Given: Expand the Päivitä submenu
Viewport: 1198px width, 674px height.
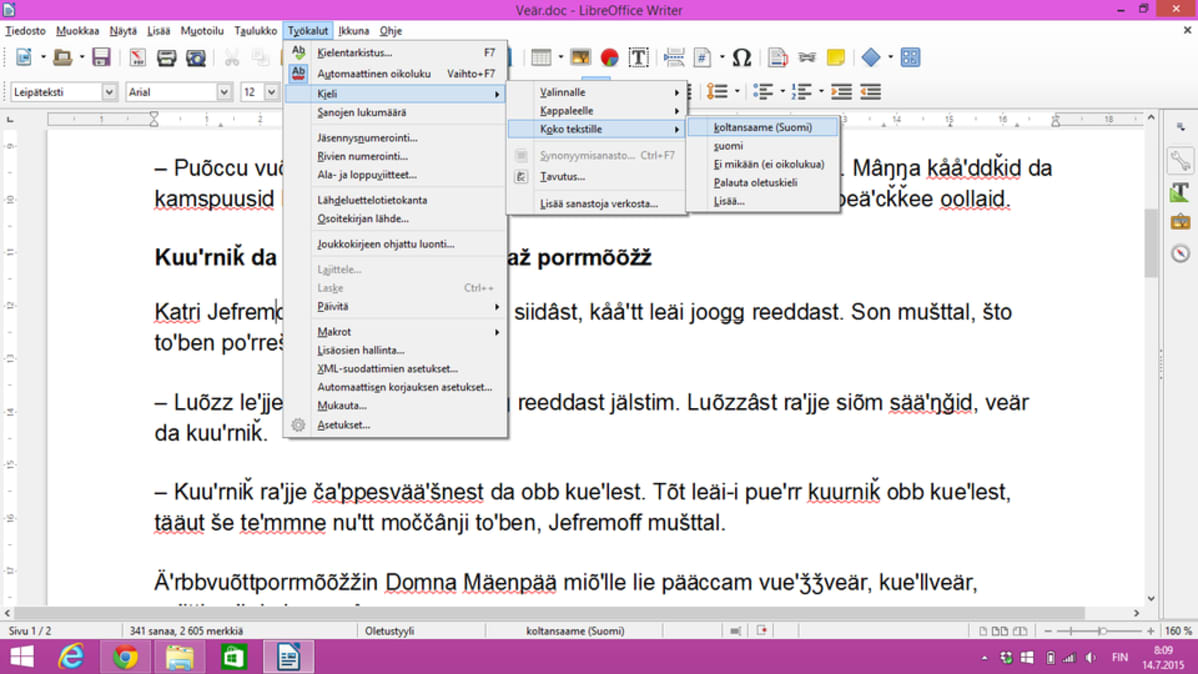Looking at the screenshot, I should (x=395, y=306).
